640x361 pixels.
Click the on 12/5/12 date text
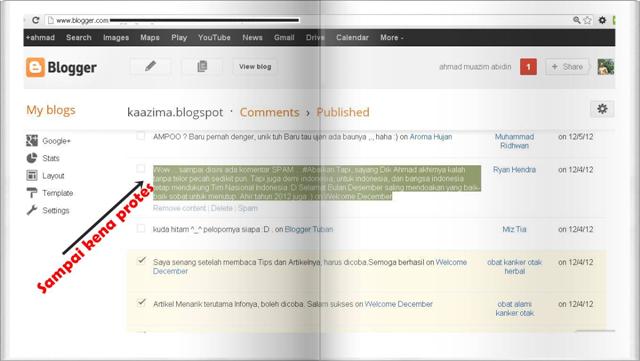point(576,137)
